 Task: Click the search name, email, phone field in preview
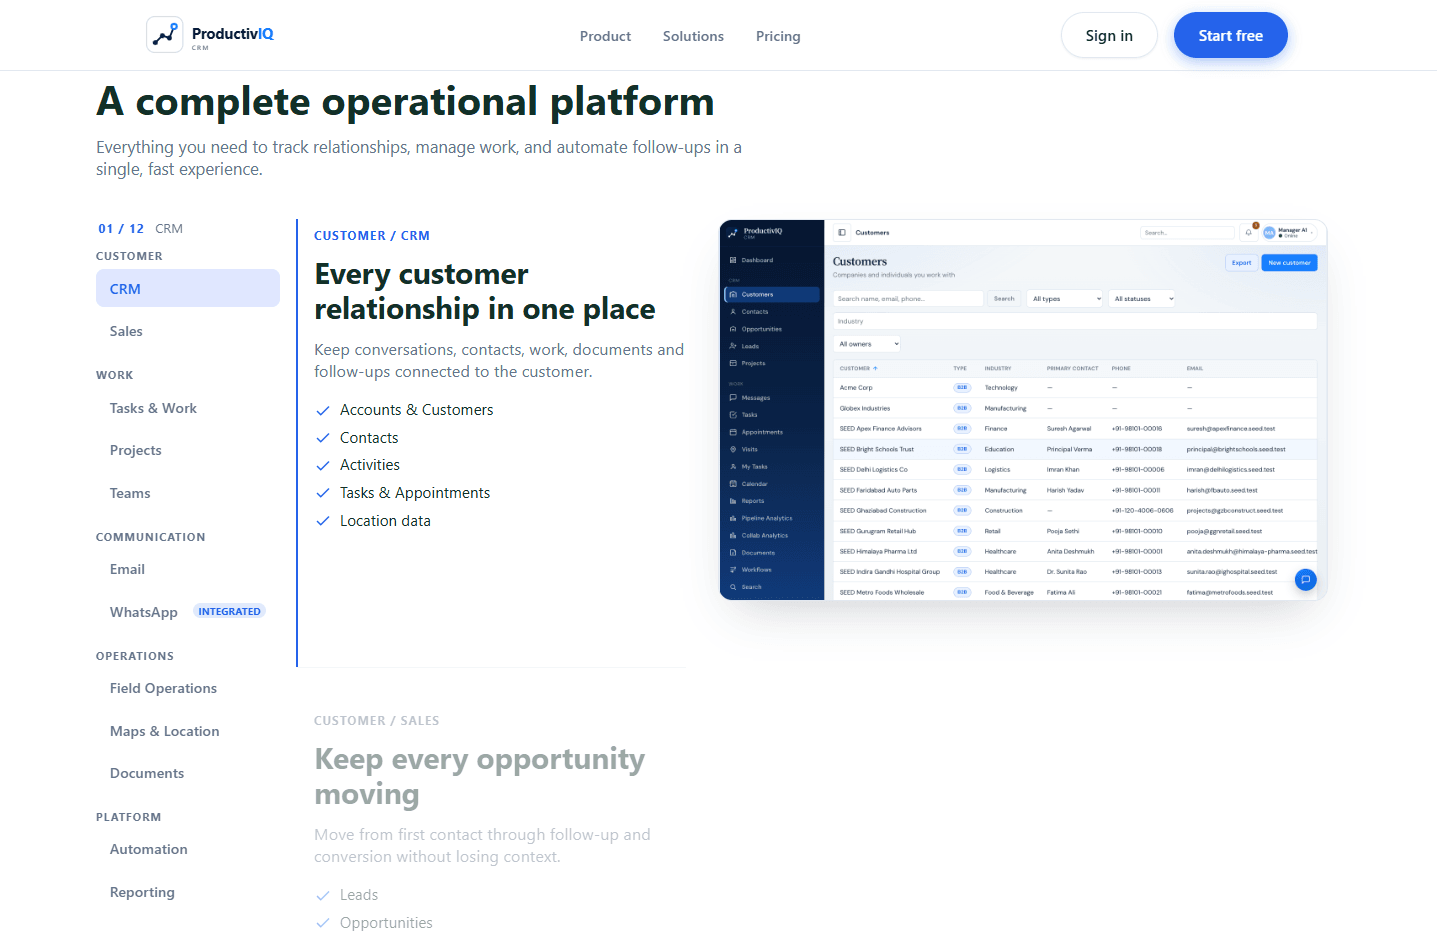pos(908,298)
